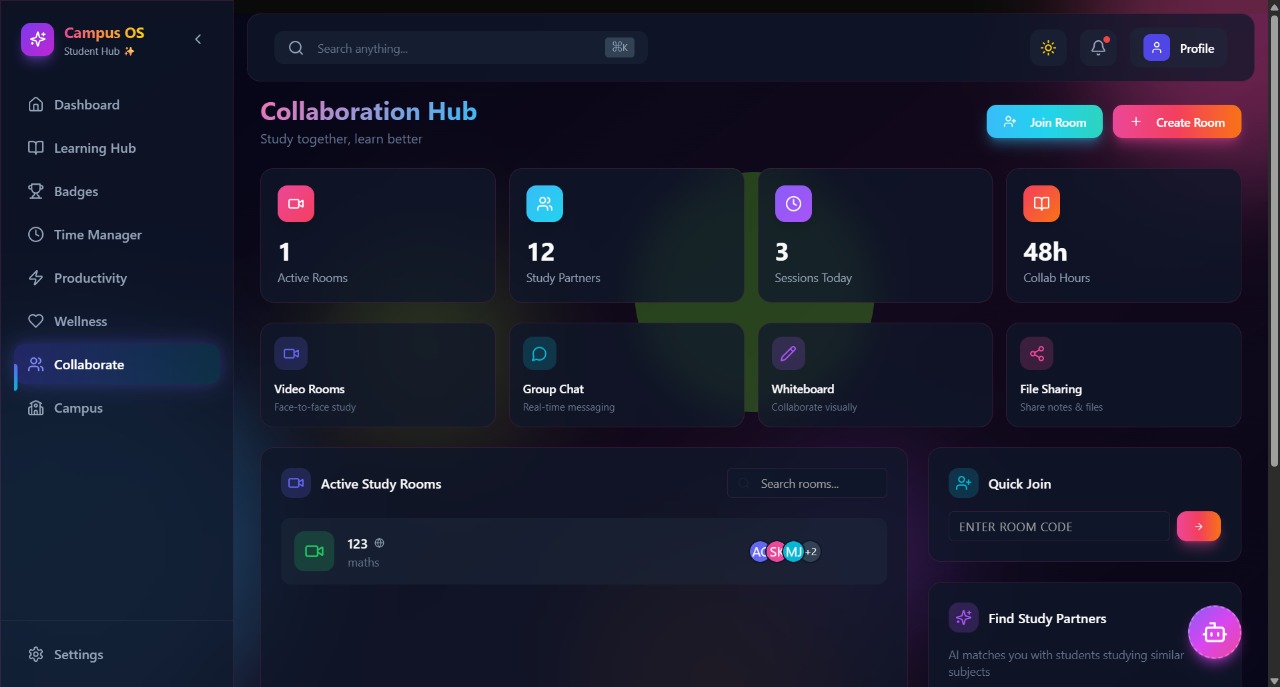The width and height of the screenshot is (1280, 687).
Task: Navigate to Time Manager
Action: pyautogui.click(x=116, y=235)
